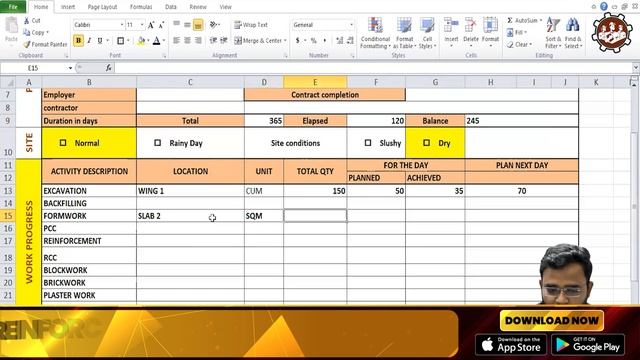Check the Normal site condition box
Viewport: 640px width, 360px height.
[63, 143]
